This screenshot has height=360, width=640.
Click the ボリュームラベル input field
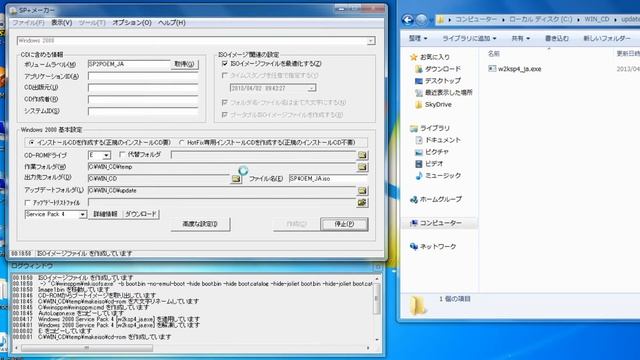tap(129, 64)
